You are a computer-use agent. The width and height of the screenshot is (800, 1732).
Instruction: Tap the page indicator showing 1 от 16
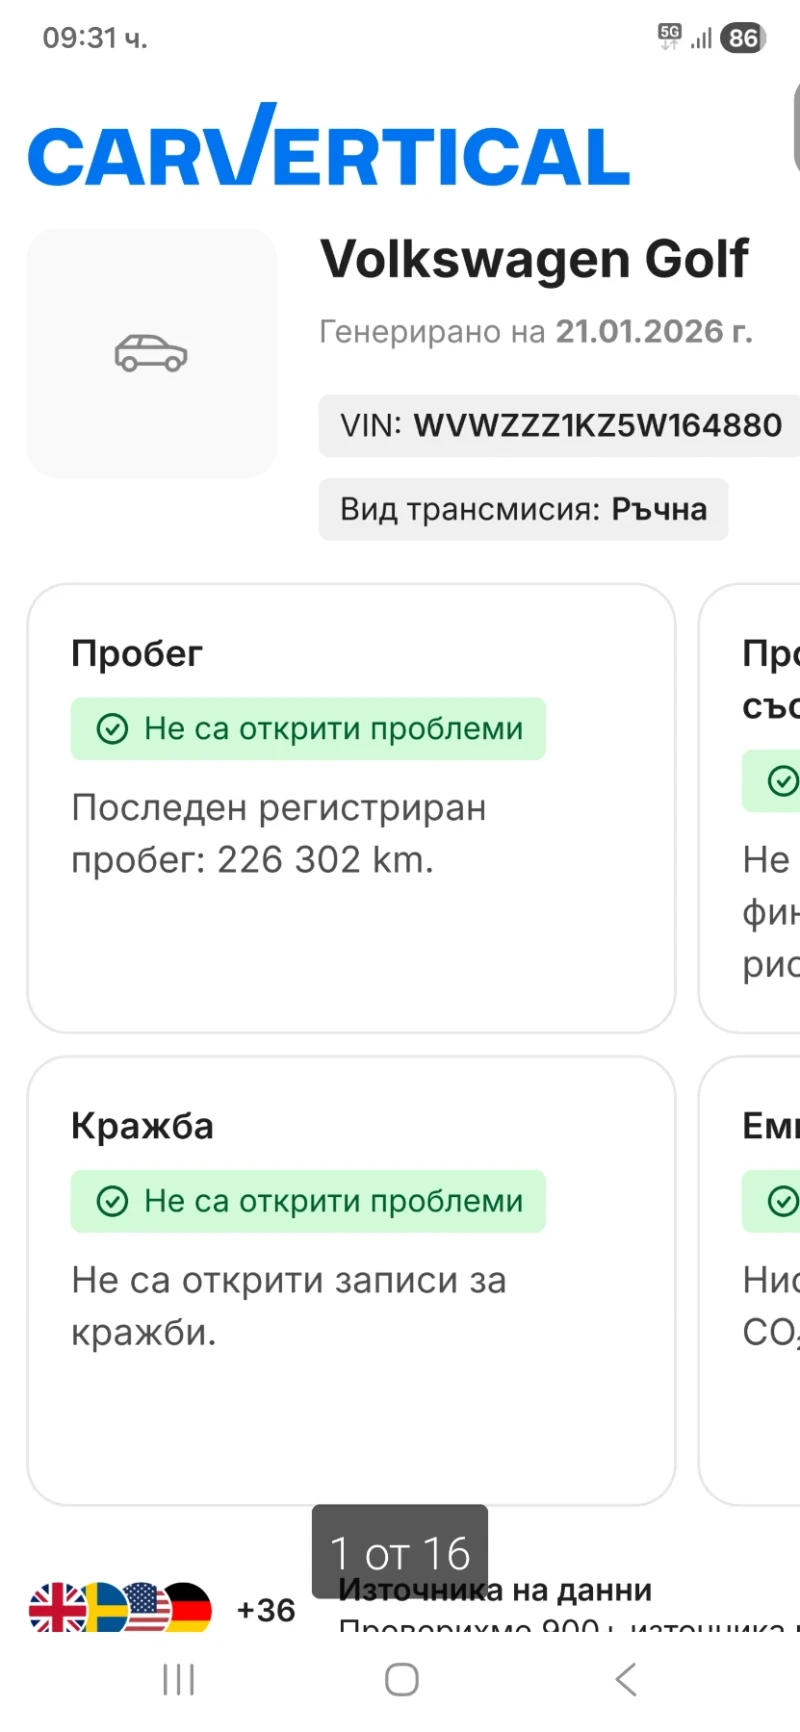click(x=399, y=1551)
